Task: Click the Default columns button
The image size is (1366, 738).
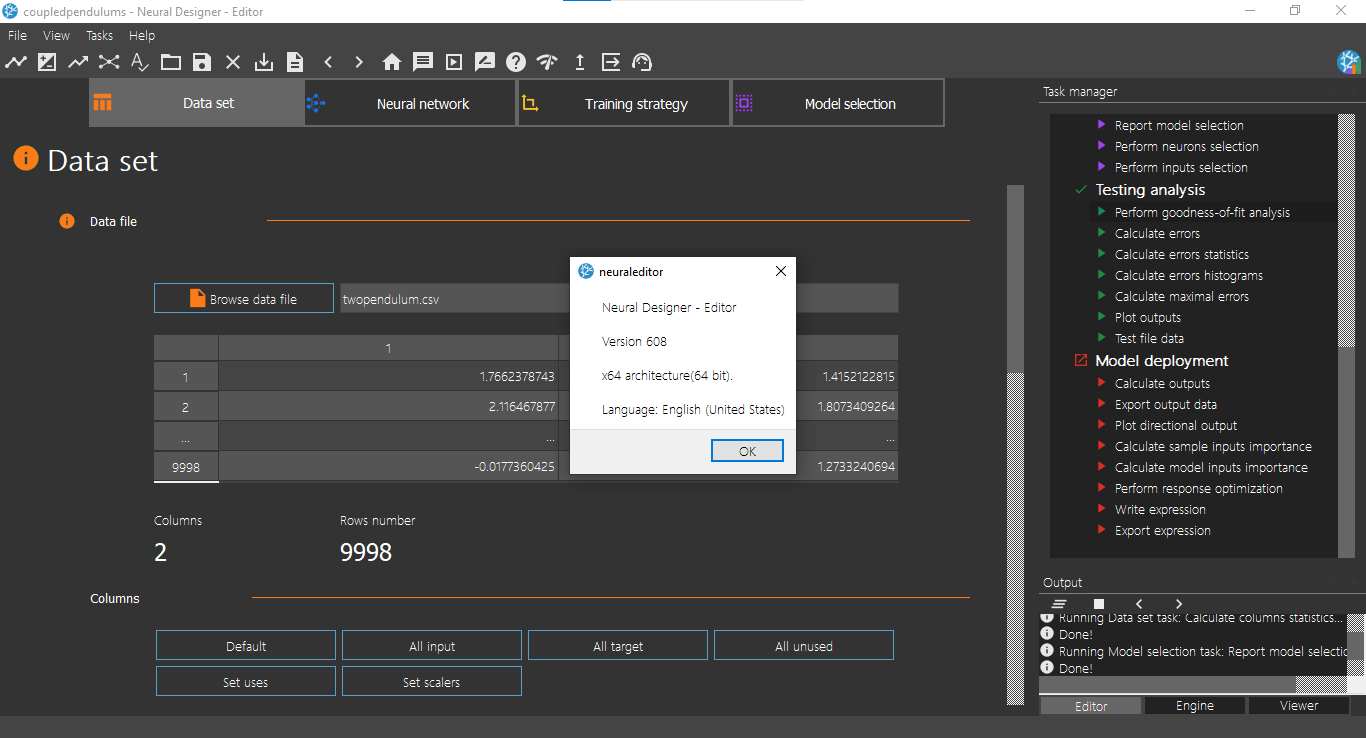Action: click(246, 646)
